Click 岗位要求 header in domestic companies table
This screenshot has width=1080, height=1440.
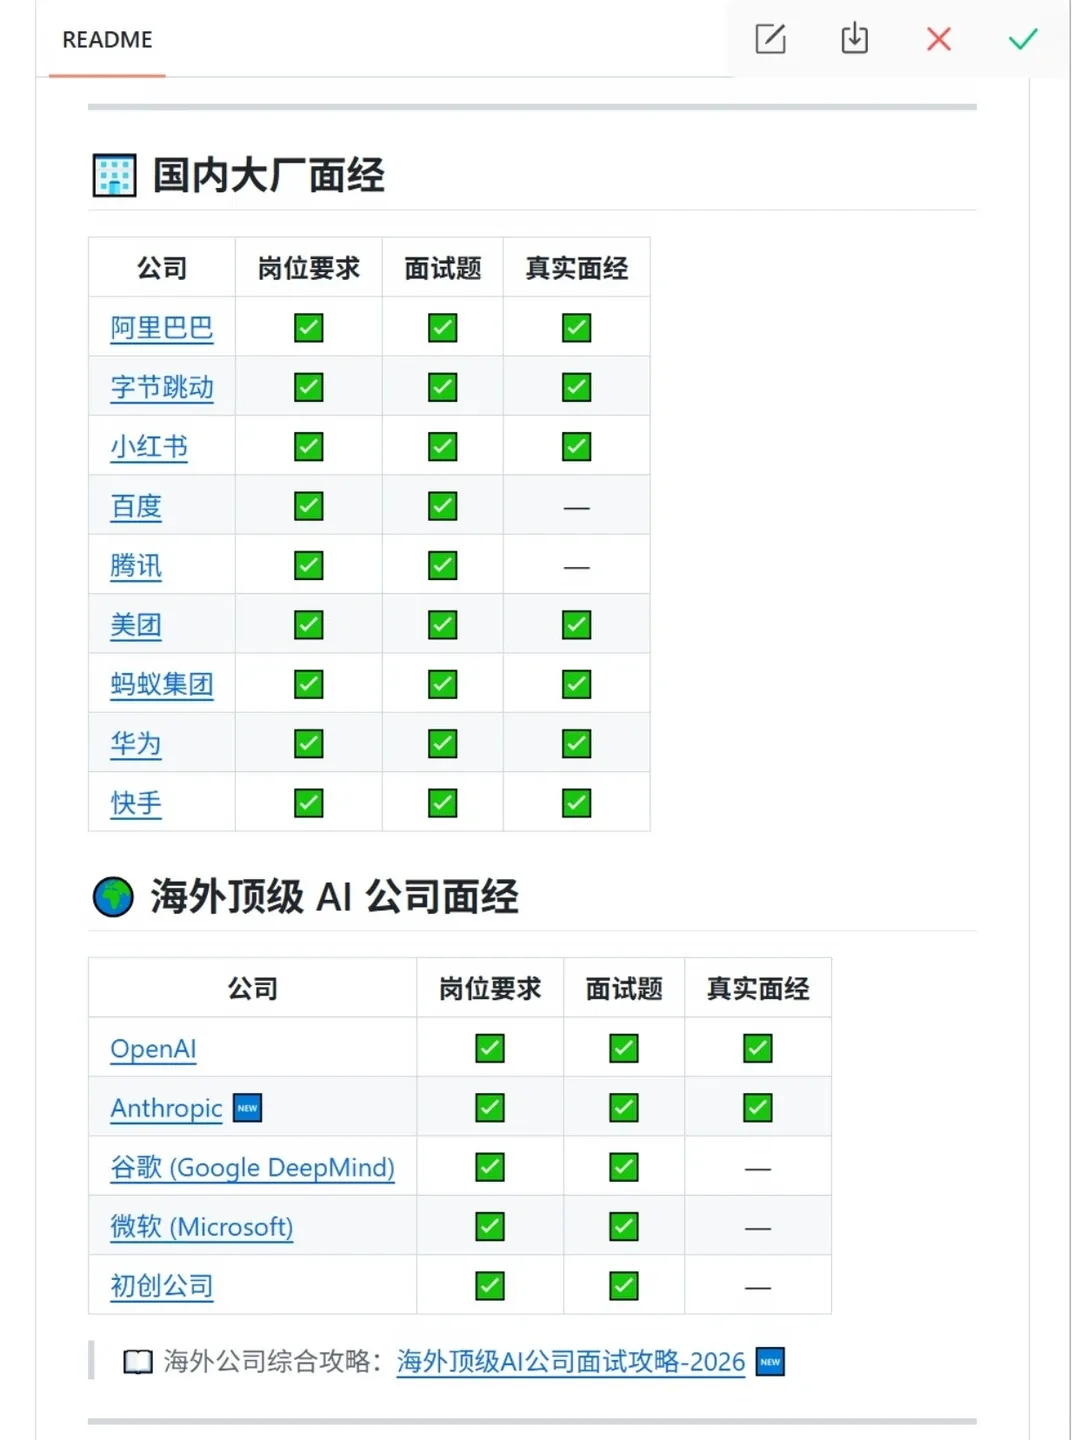click(x=309, y=268)
